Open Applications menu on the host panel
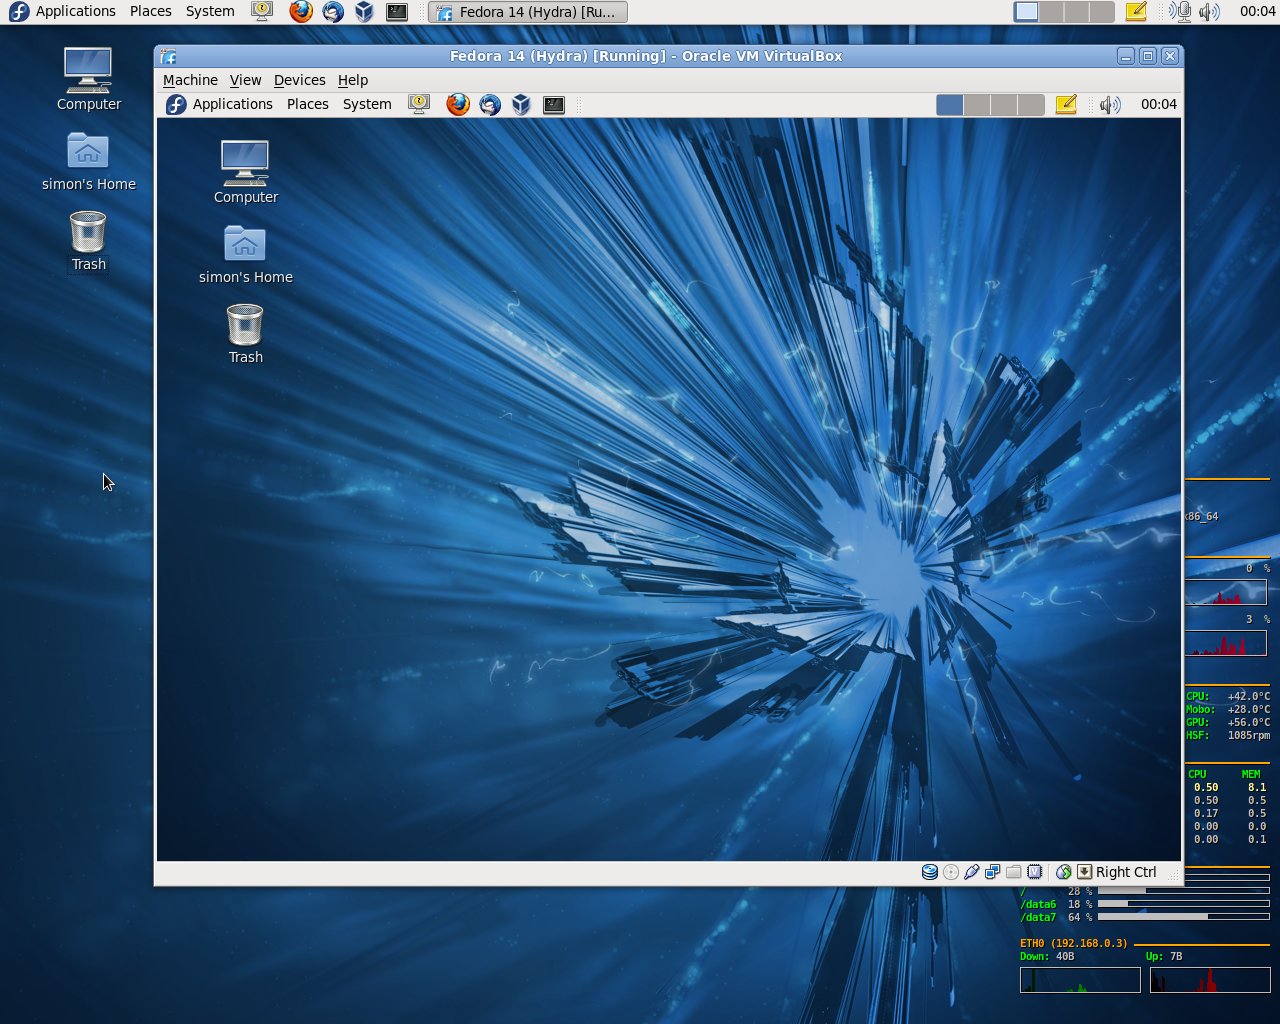 coord(75,12)
